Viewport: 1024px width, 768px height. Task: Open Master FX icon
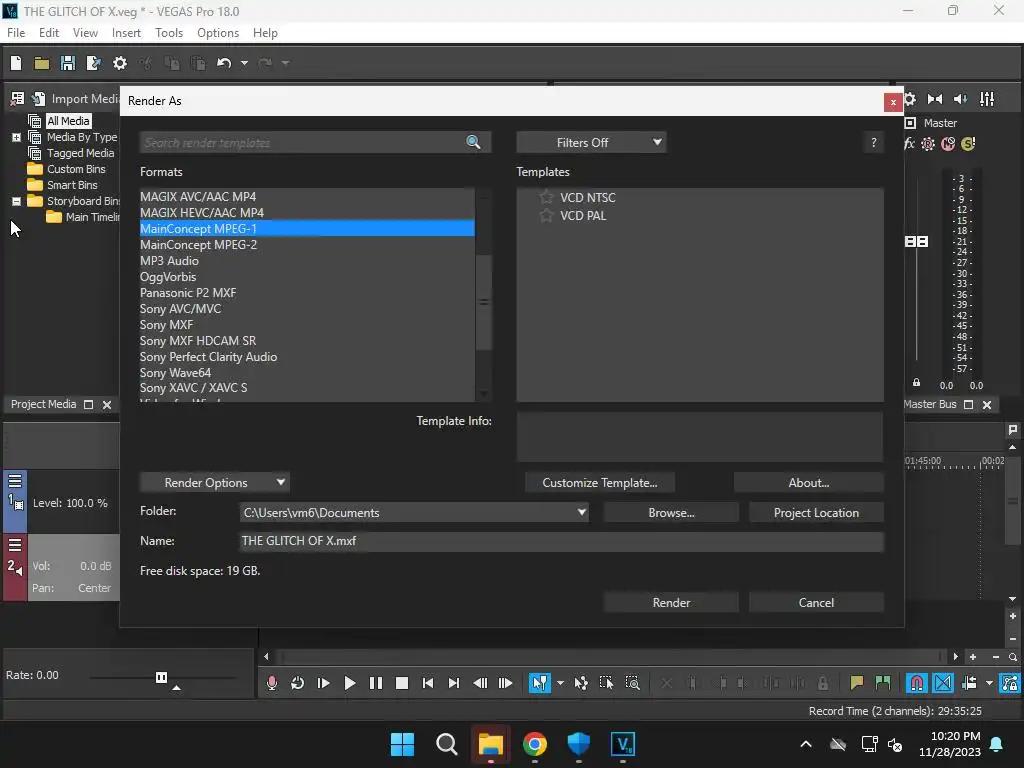click(909, 144)
